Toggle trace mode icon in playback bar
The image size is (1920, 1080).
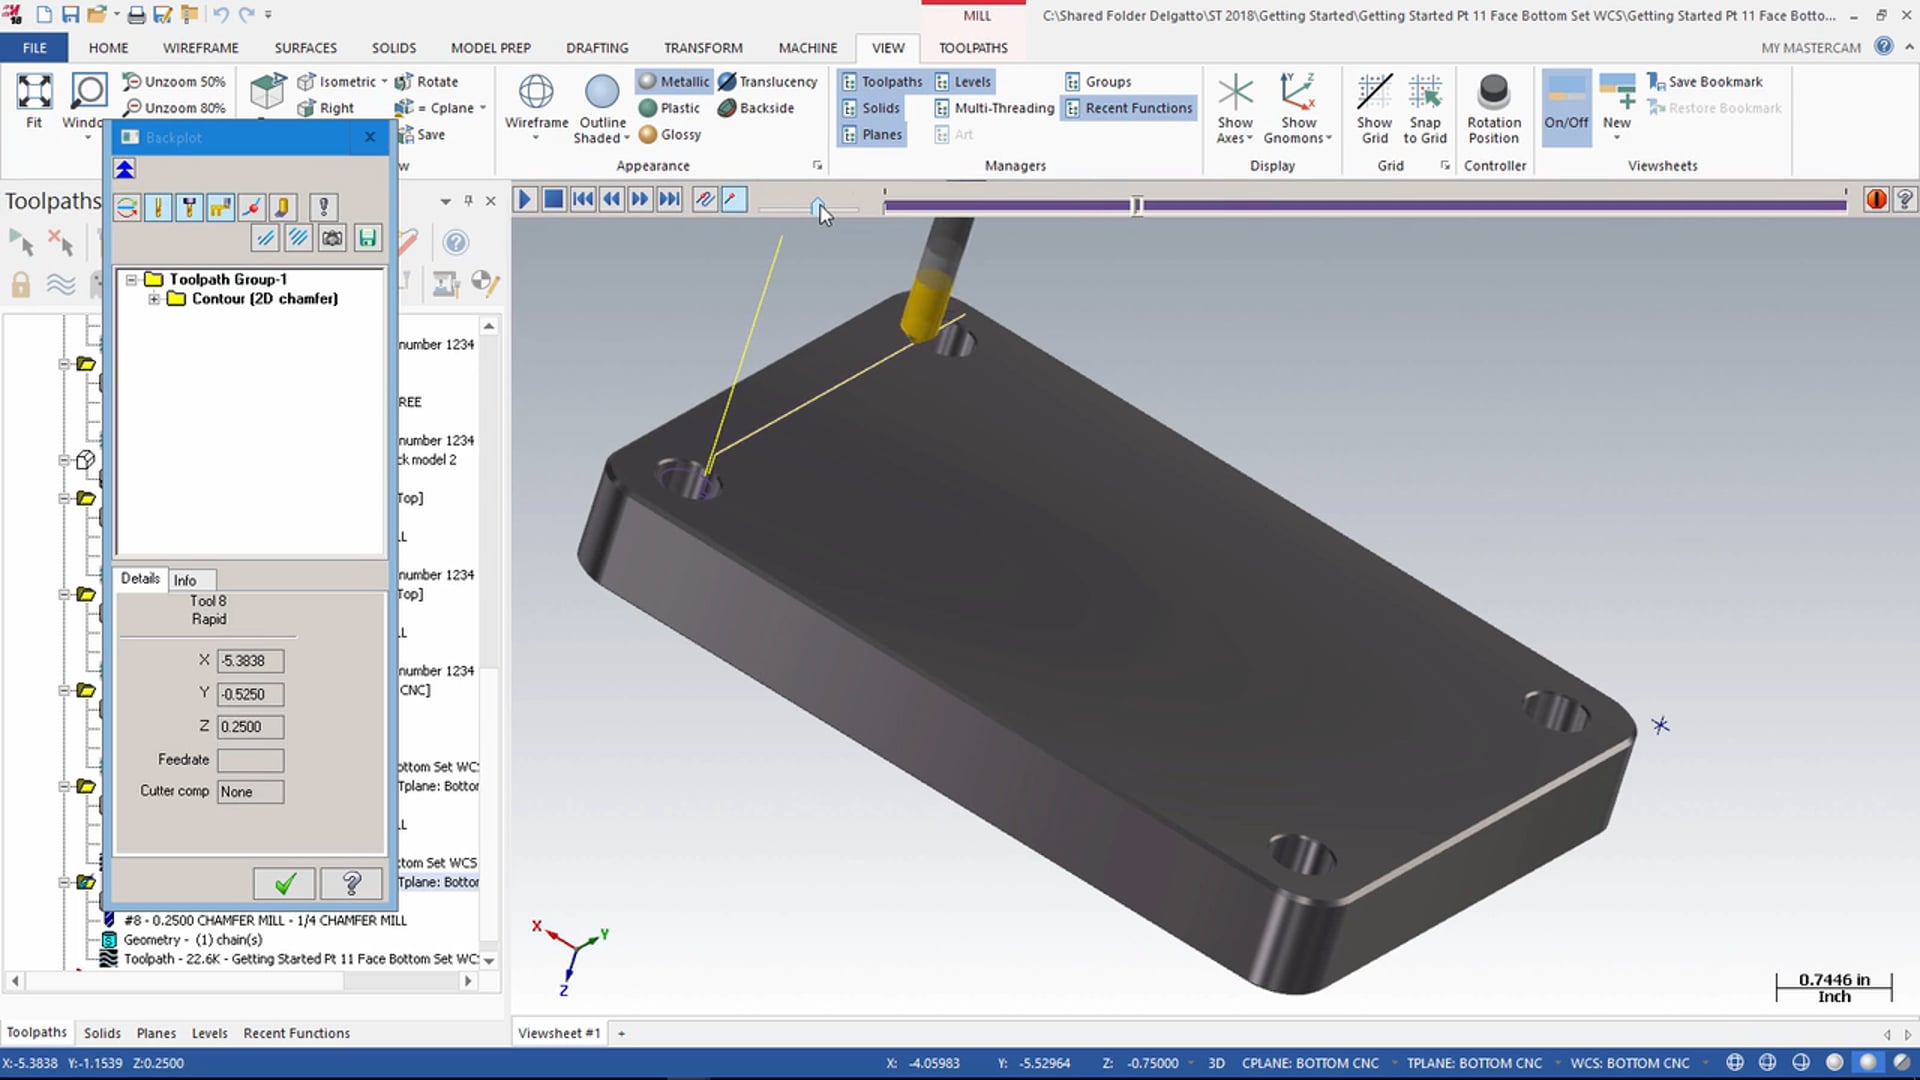[705, 199]
